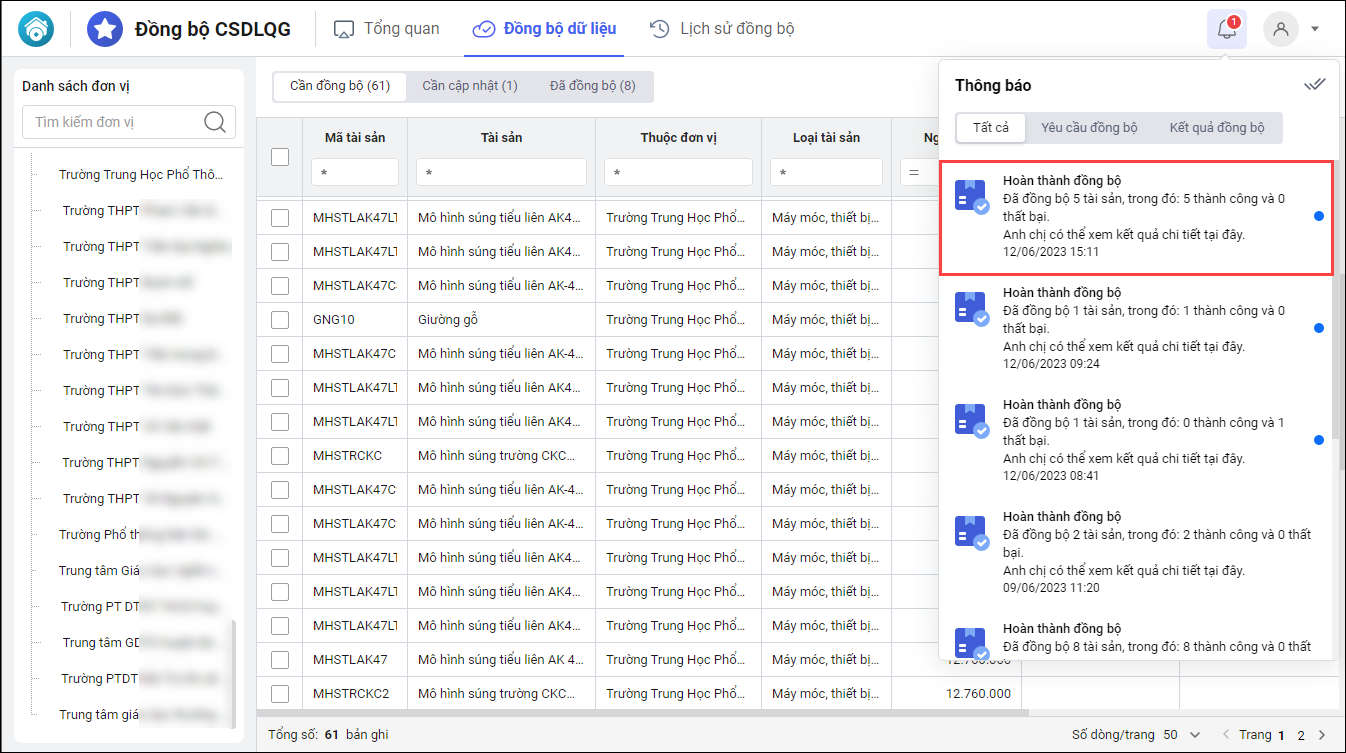
Task: Open the user avatar icon
Action: tap(1281, 29)
